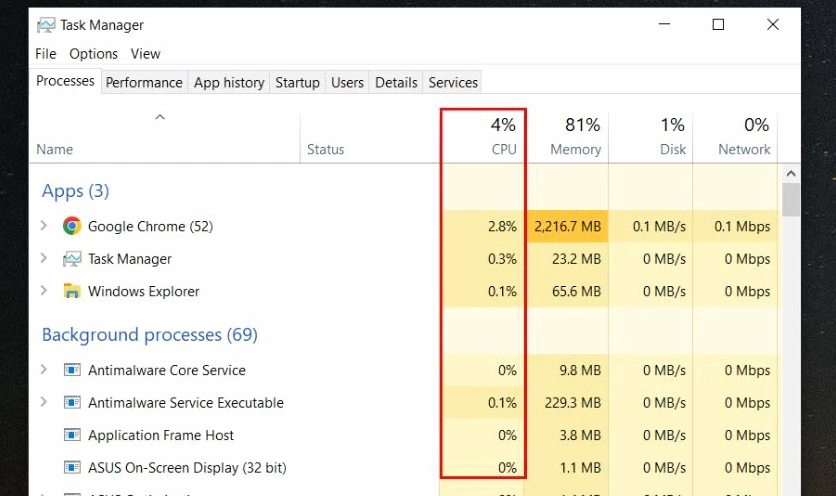The image size is (836, 496).
Task: Expand the Windows Explorer process group
Action: [43, 291]
